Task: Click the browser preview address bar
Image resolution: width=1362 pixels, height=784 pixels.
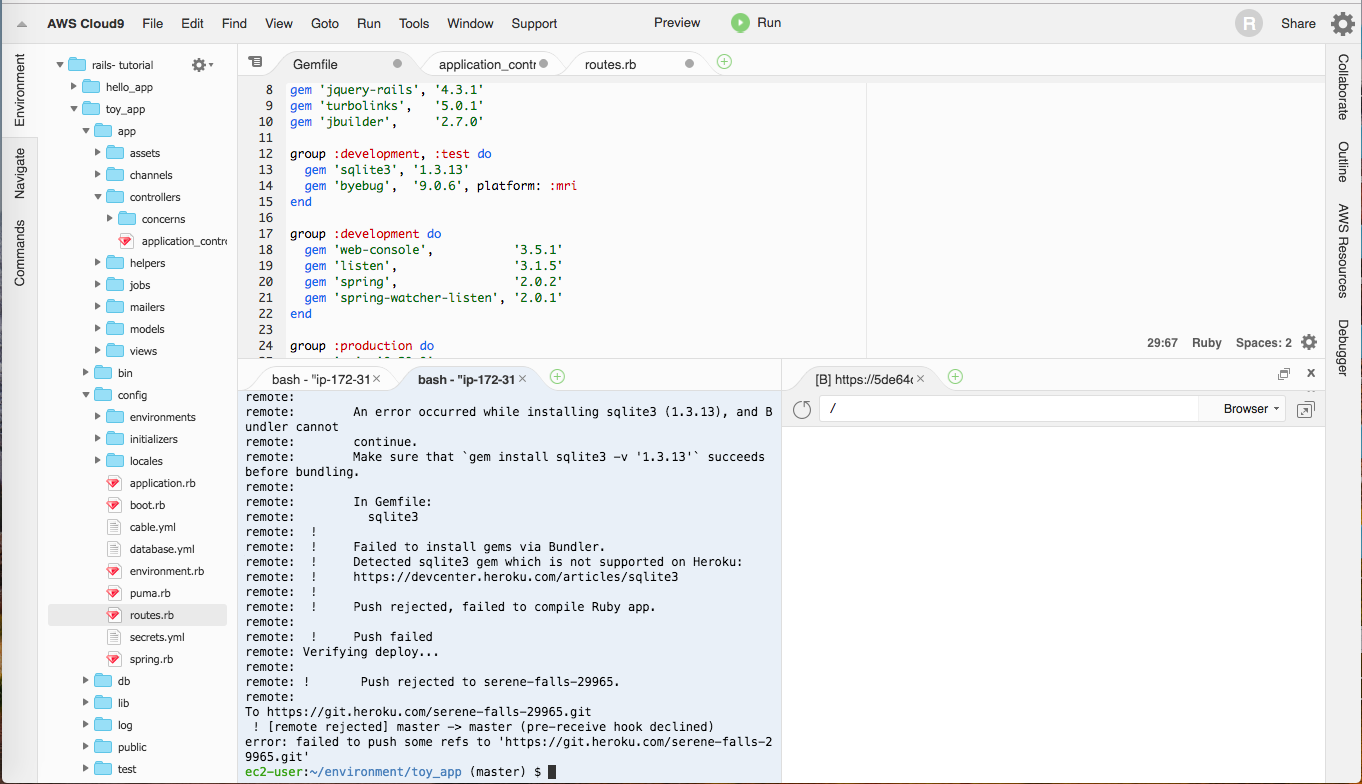Action: [x=1000, y=408]
